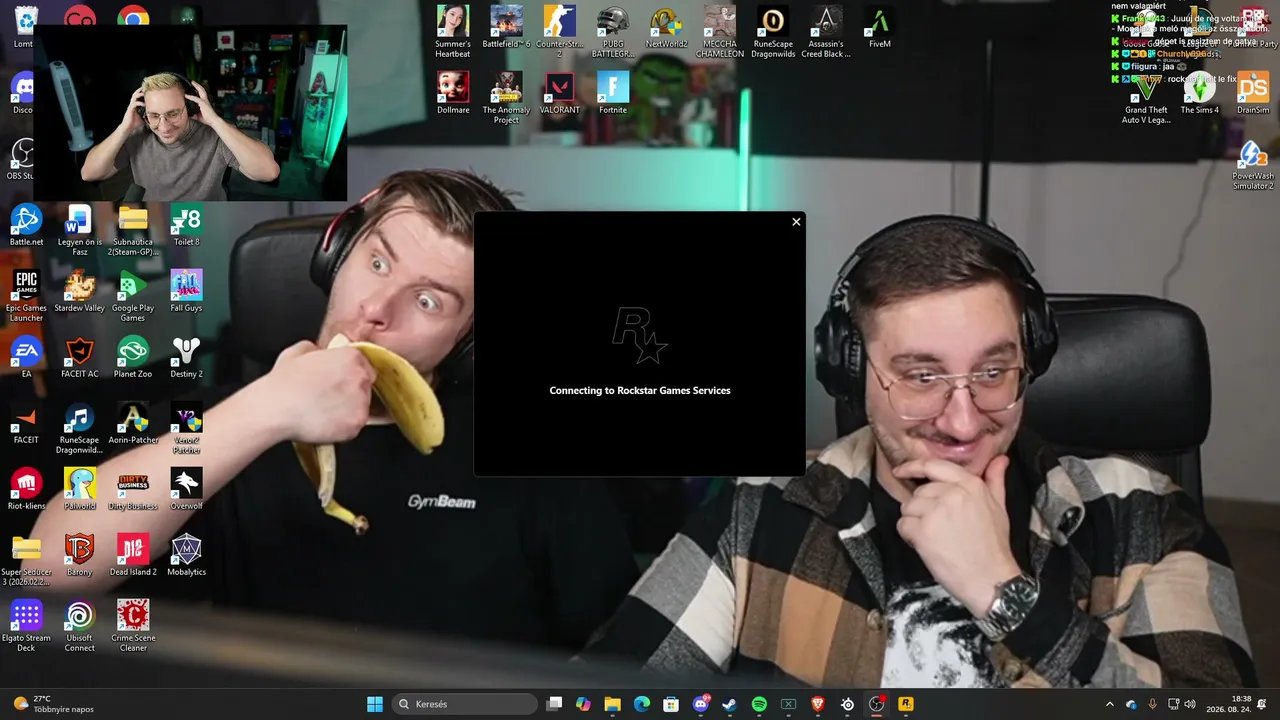This screenshot has width=1280, height=720.
Task: Switch to Spotify on the taskbar
Action: (x=759, y=704)
